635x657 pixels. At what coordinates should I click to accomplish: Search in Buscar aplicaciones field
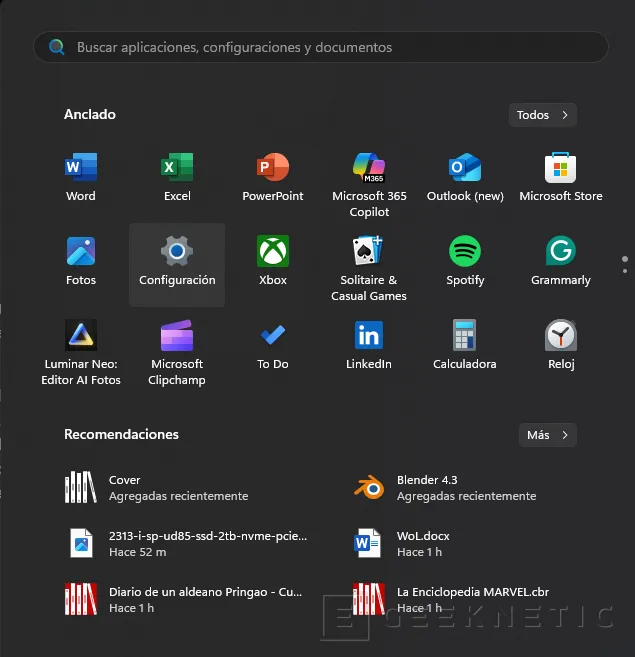point(321,47)
